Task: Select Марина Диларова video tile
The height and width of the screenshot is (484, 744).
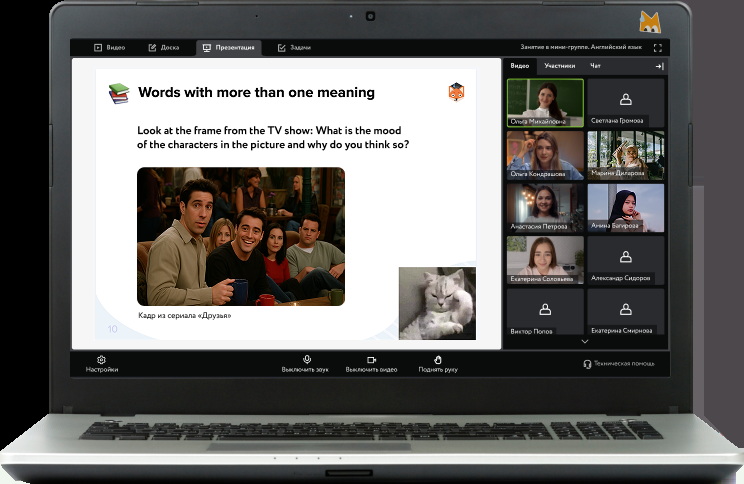Action: [626, 156]
